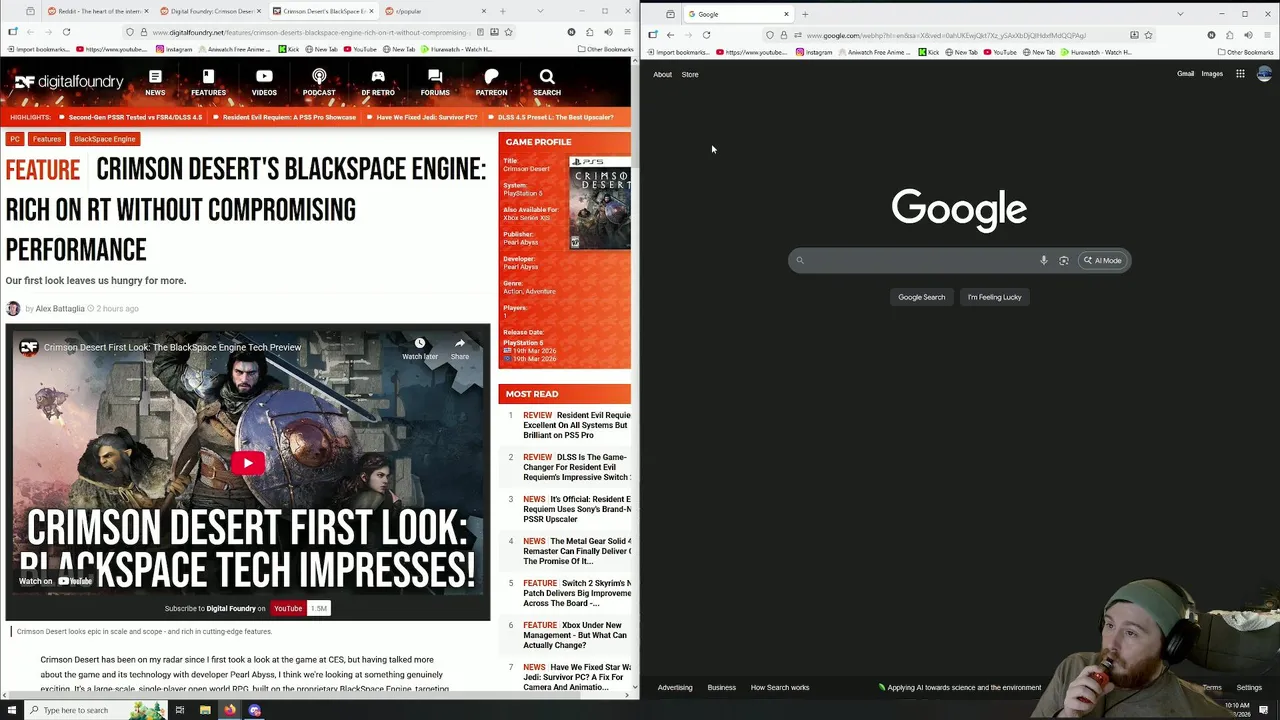This screenshot has height=720, width=1280.
Task: Open Google About page
Action: [x=662, y=74]
